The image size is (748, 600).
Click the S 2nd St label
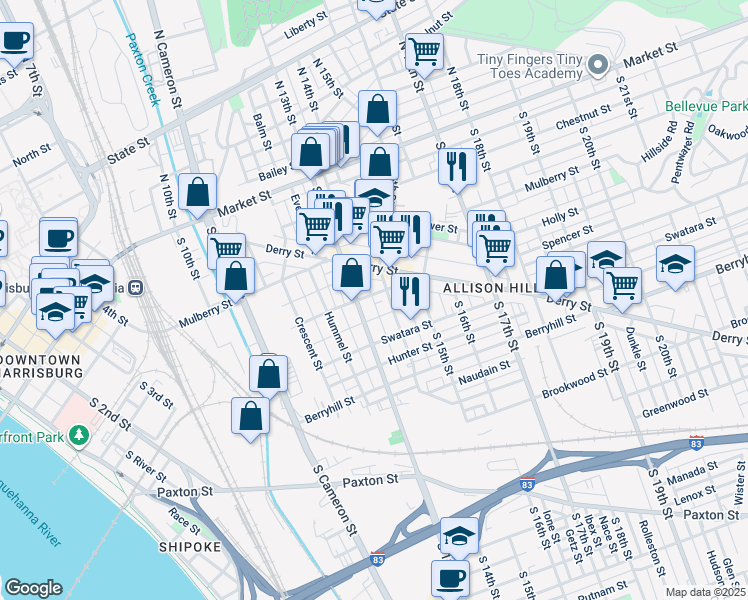point(110,415)
